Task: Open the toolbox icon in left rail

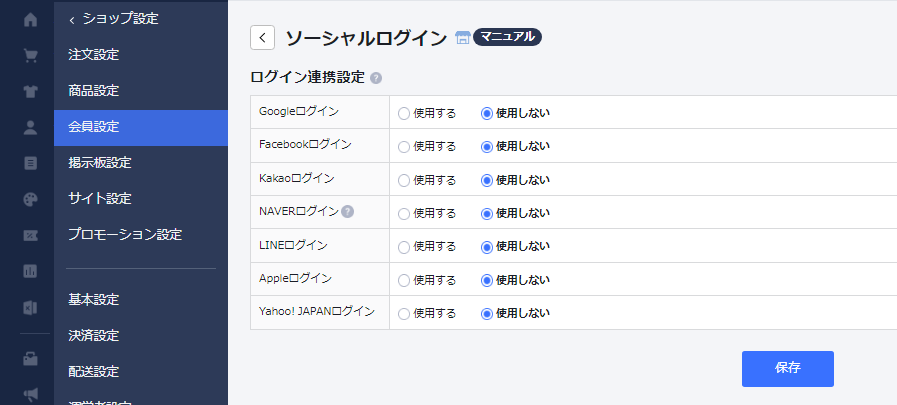Action: click(30, 359)
